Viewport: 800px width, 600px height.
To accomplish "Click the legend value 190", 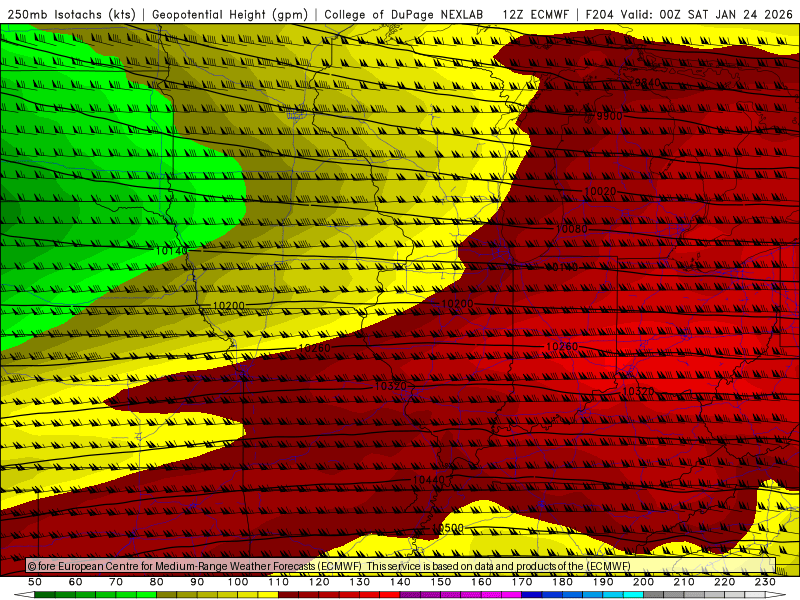I will 603,582.
